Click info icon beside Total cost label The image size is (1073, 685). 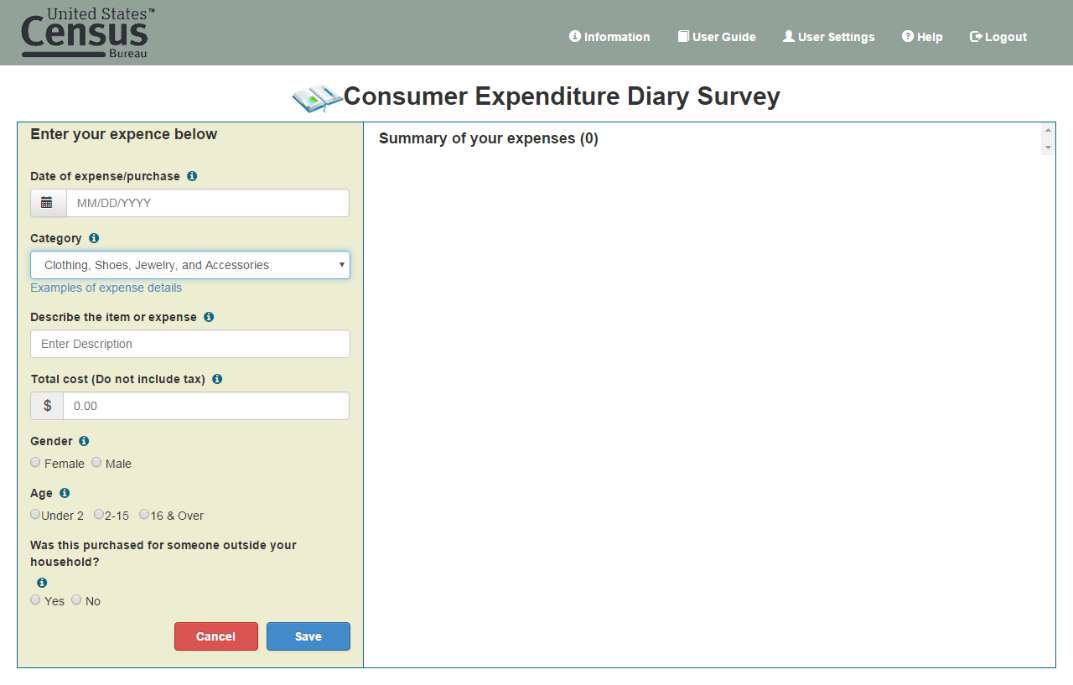(217, 379)
